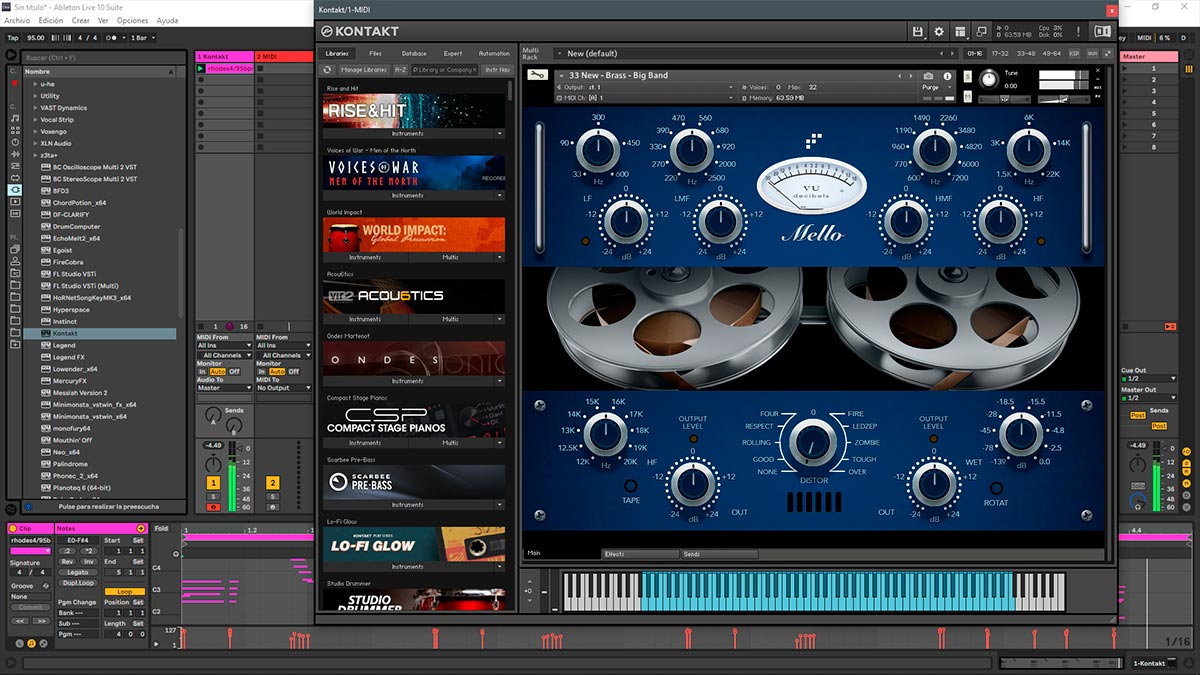The width and height of the screenshot is (1200, 675).
Task: Click the Tap tempo button
Action: pos(13,38)
